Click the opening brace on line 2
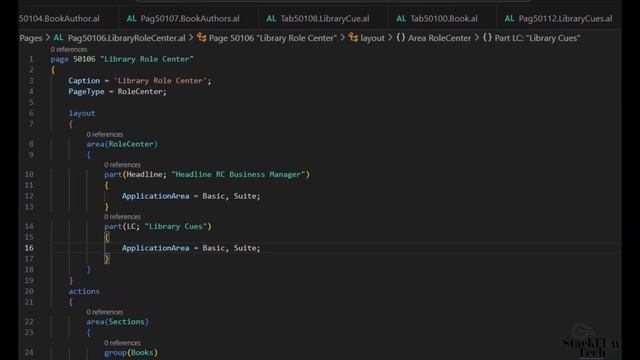640x360 pixels. click(x=53, y=70)
